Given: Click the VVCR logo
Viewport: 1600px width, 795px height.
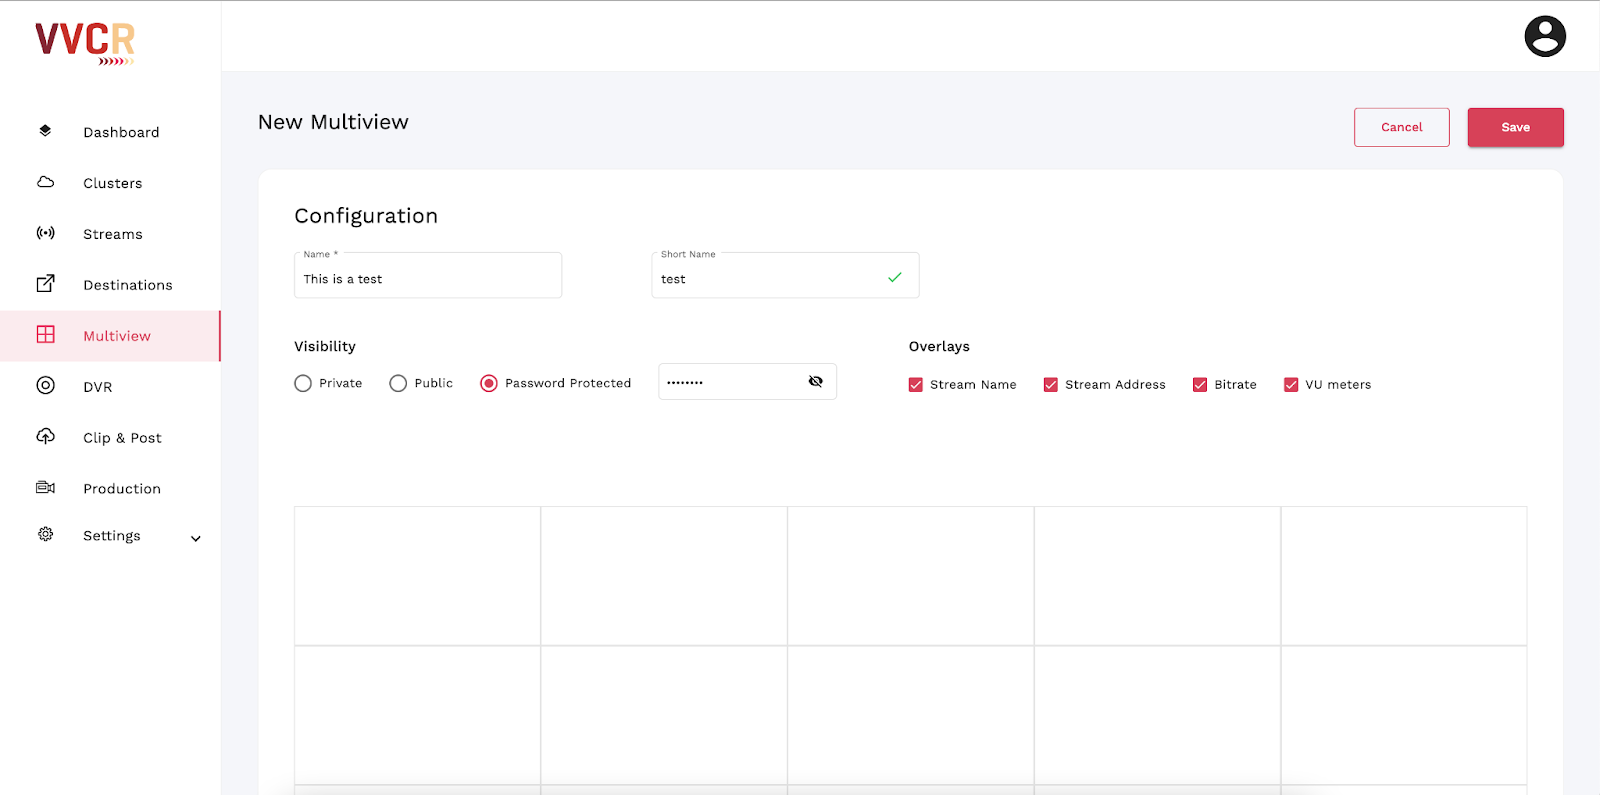Looking at the screenshot, I should click(85, 43).
